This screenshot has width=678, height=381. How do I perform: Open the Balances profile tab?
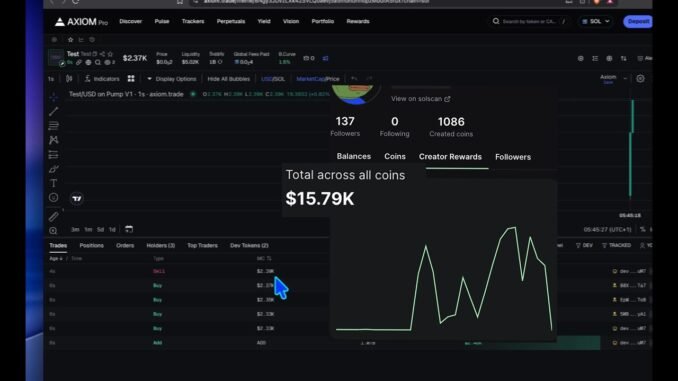click(354, 157)
